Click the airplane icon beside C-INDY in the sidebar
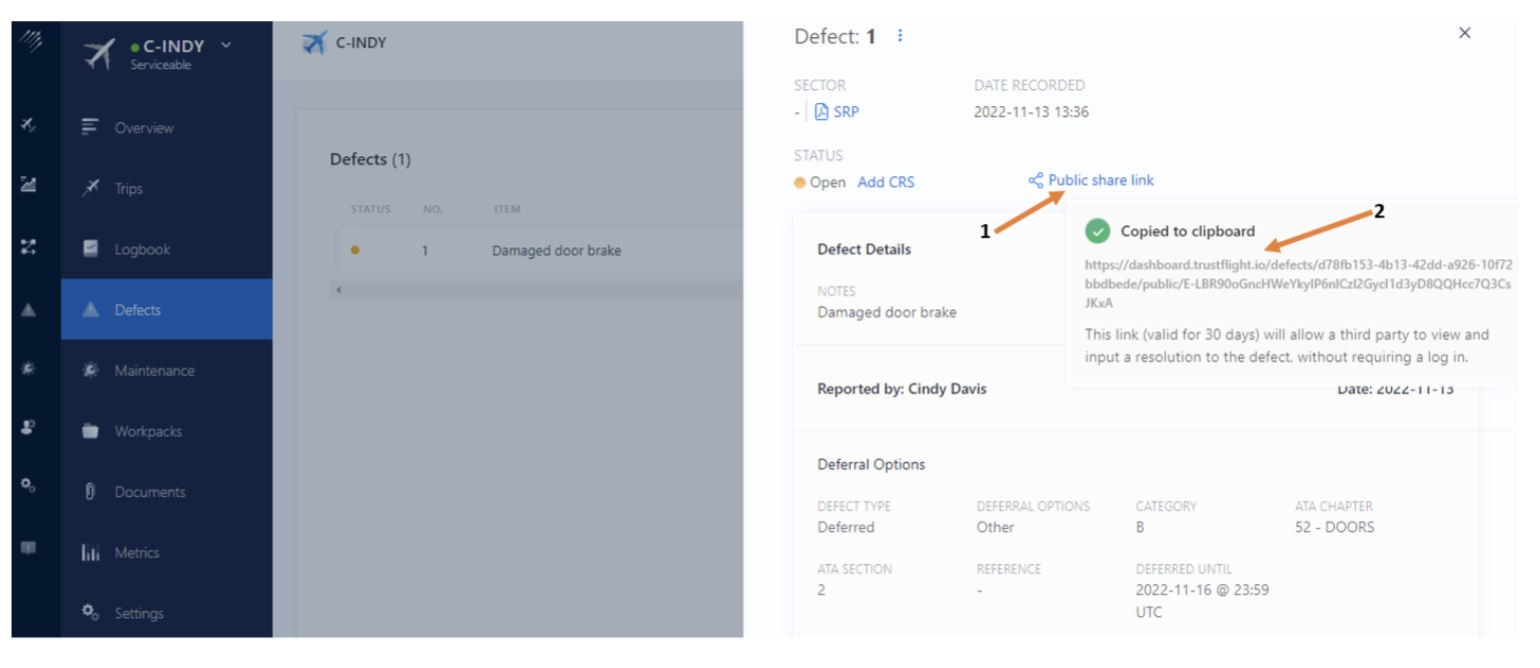Image resolution: width=1540 pixels, height=668 pixels. 99,54
